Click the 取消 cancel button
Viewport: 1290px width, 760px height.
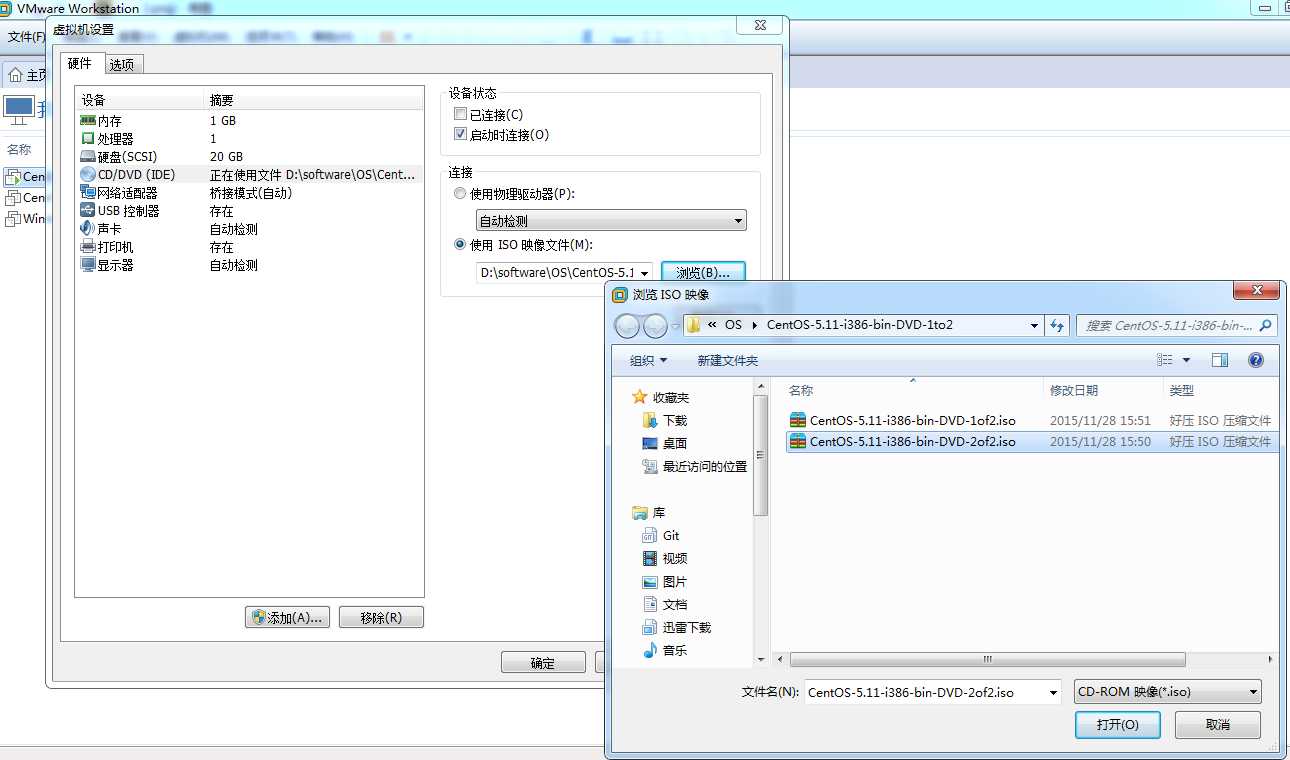point(1218,725)
